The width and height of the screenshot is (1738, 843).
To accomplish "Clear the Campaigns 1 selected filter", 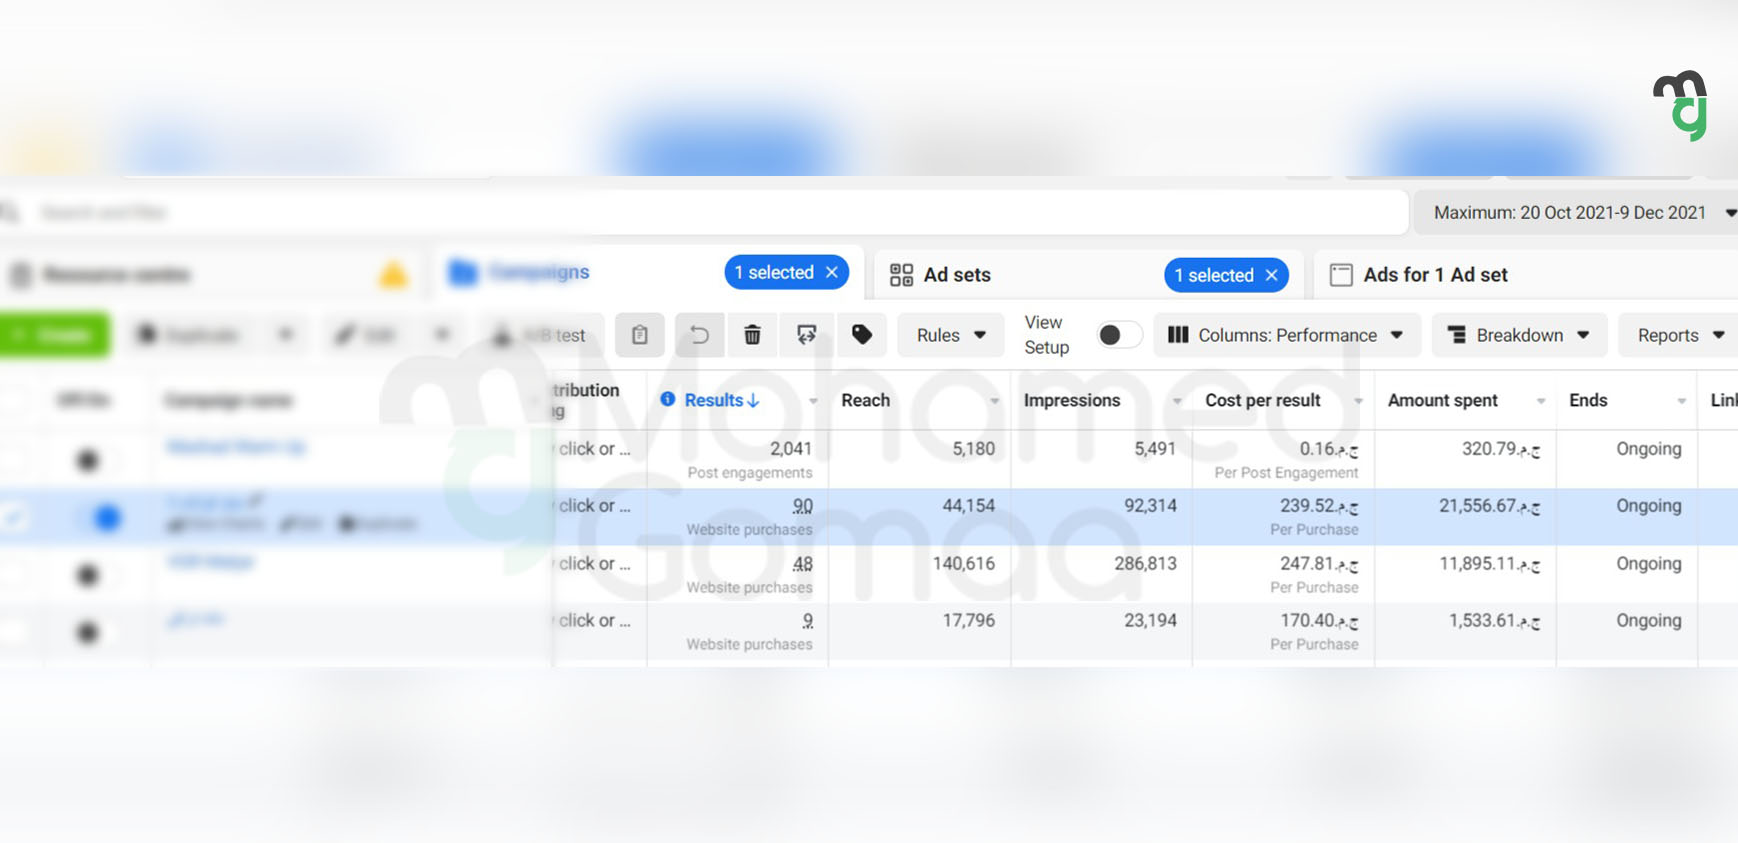I will pos(832,272).
